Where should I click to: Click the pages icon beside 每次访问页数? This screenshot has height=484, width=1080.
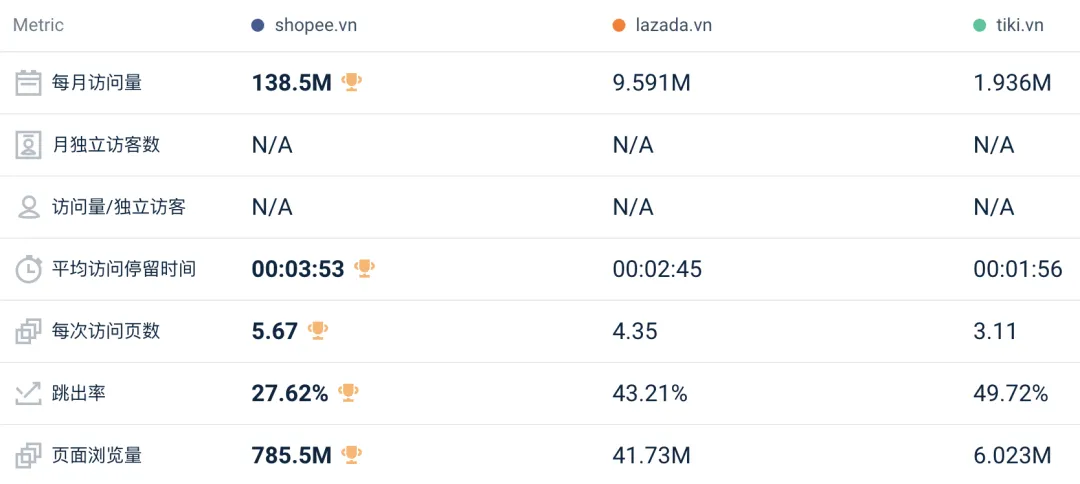tap(28, 331)
